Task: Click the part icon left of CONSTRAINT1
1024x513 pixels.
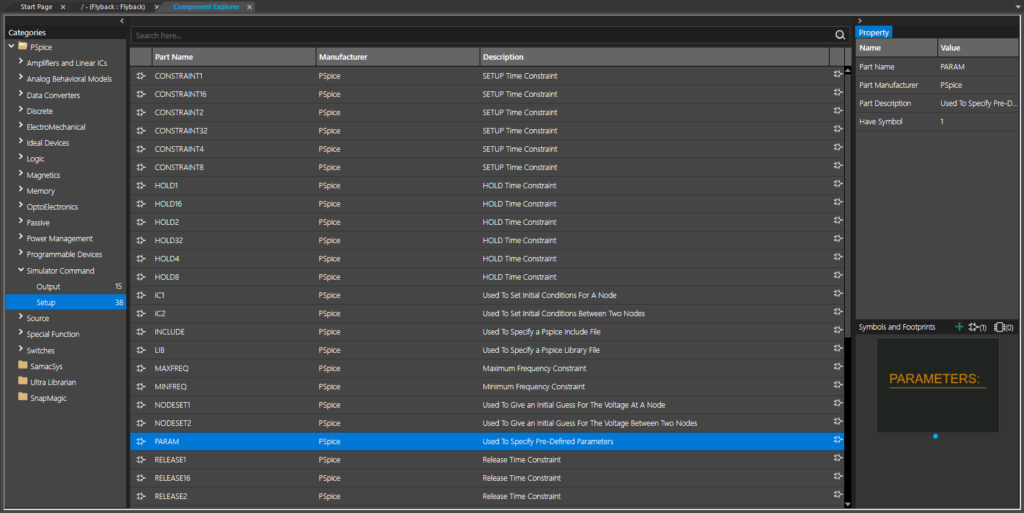Action: click(141, 76)
